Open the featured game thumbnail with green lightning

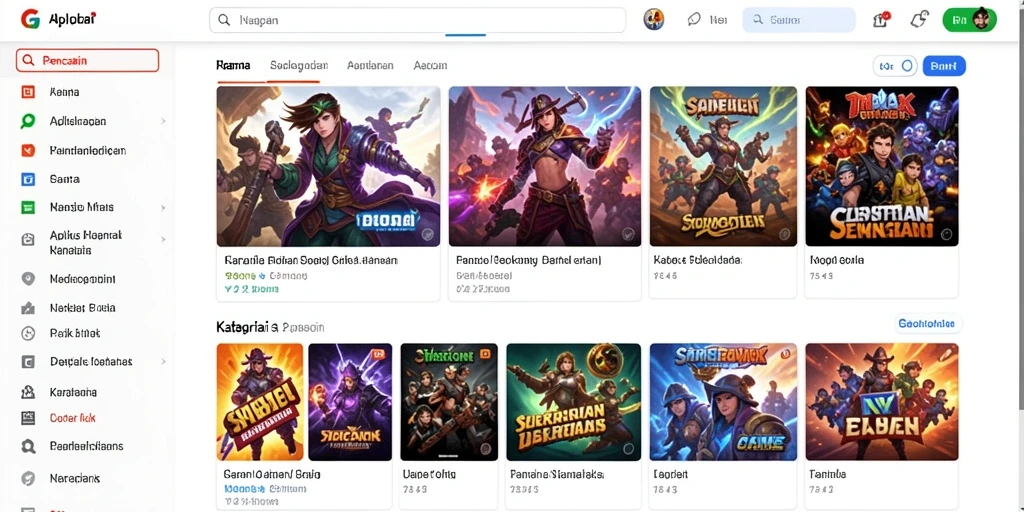coord(724,166)
